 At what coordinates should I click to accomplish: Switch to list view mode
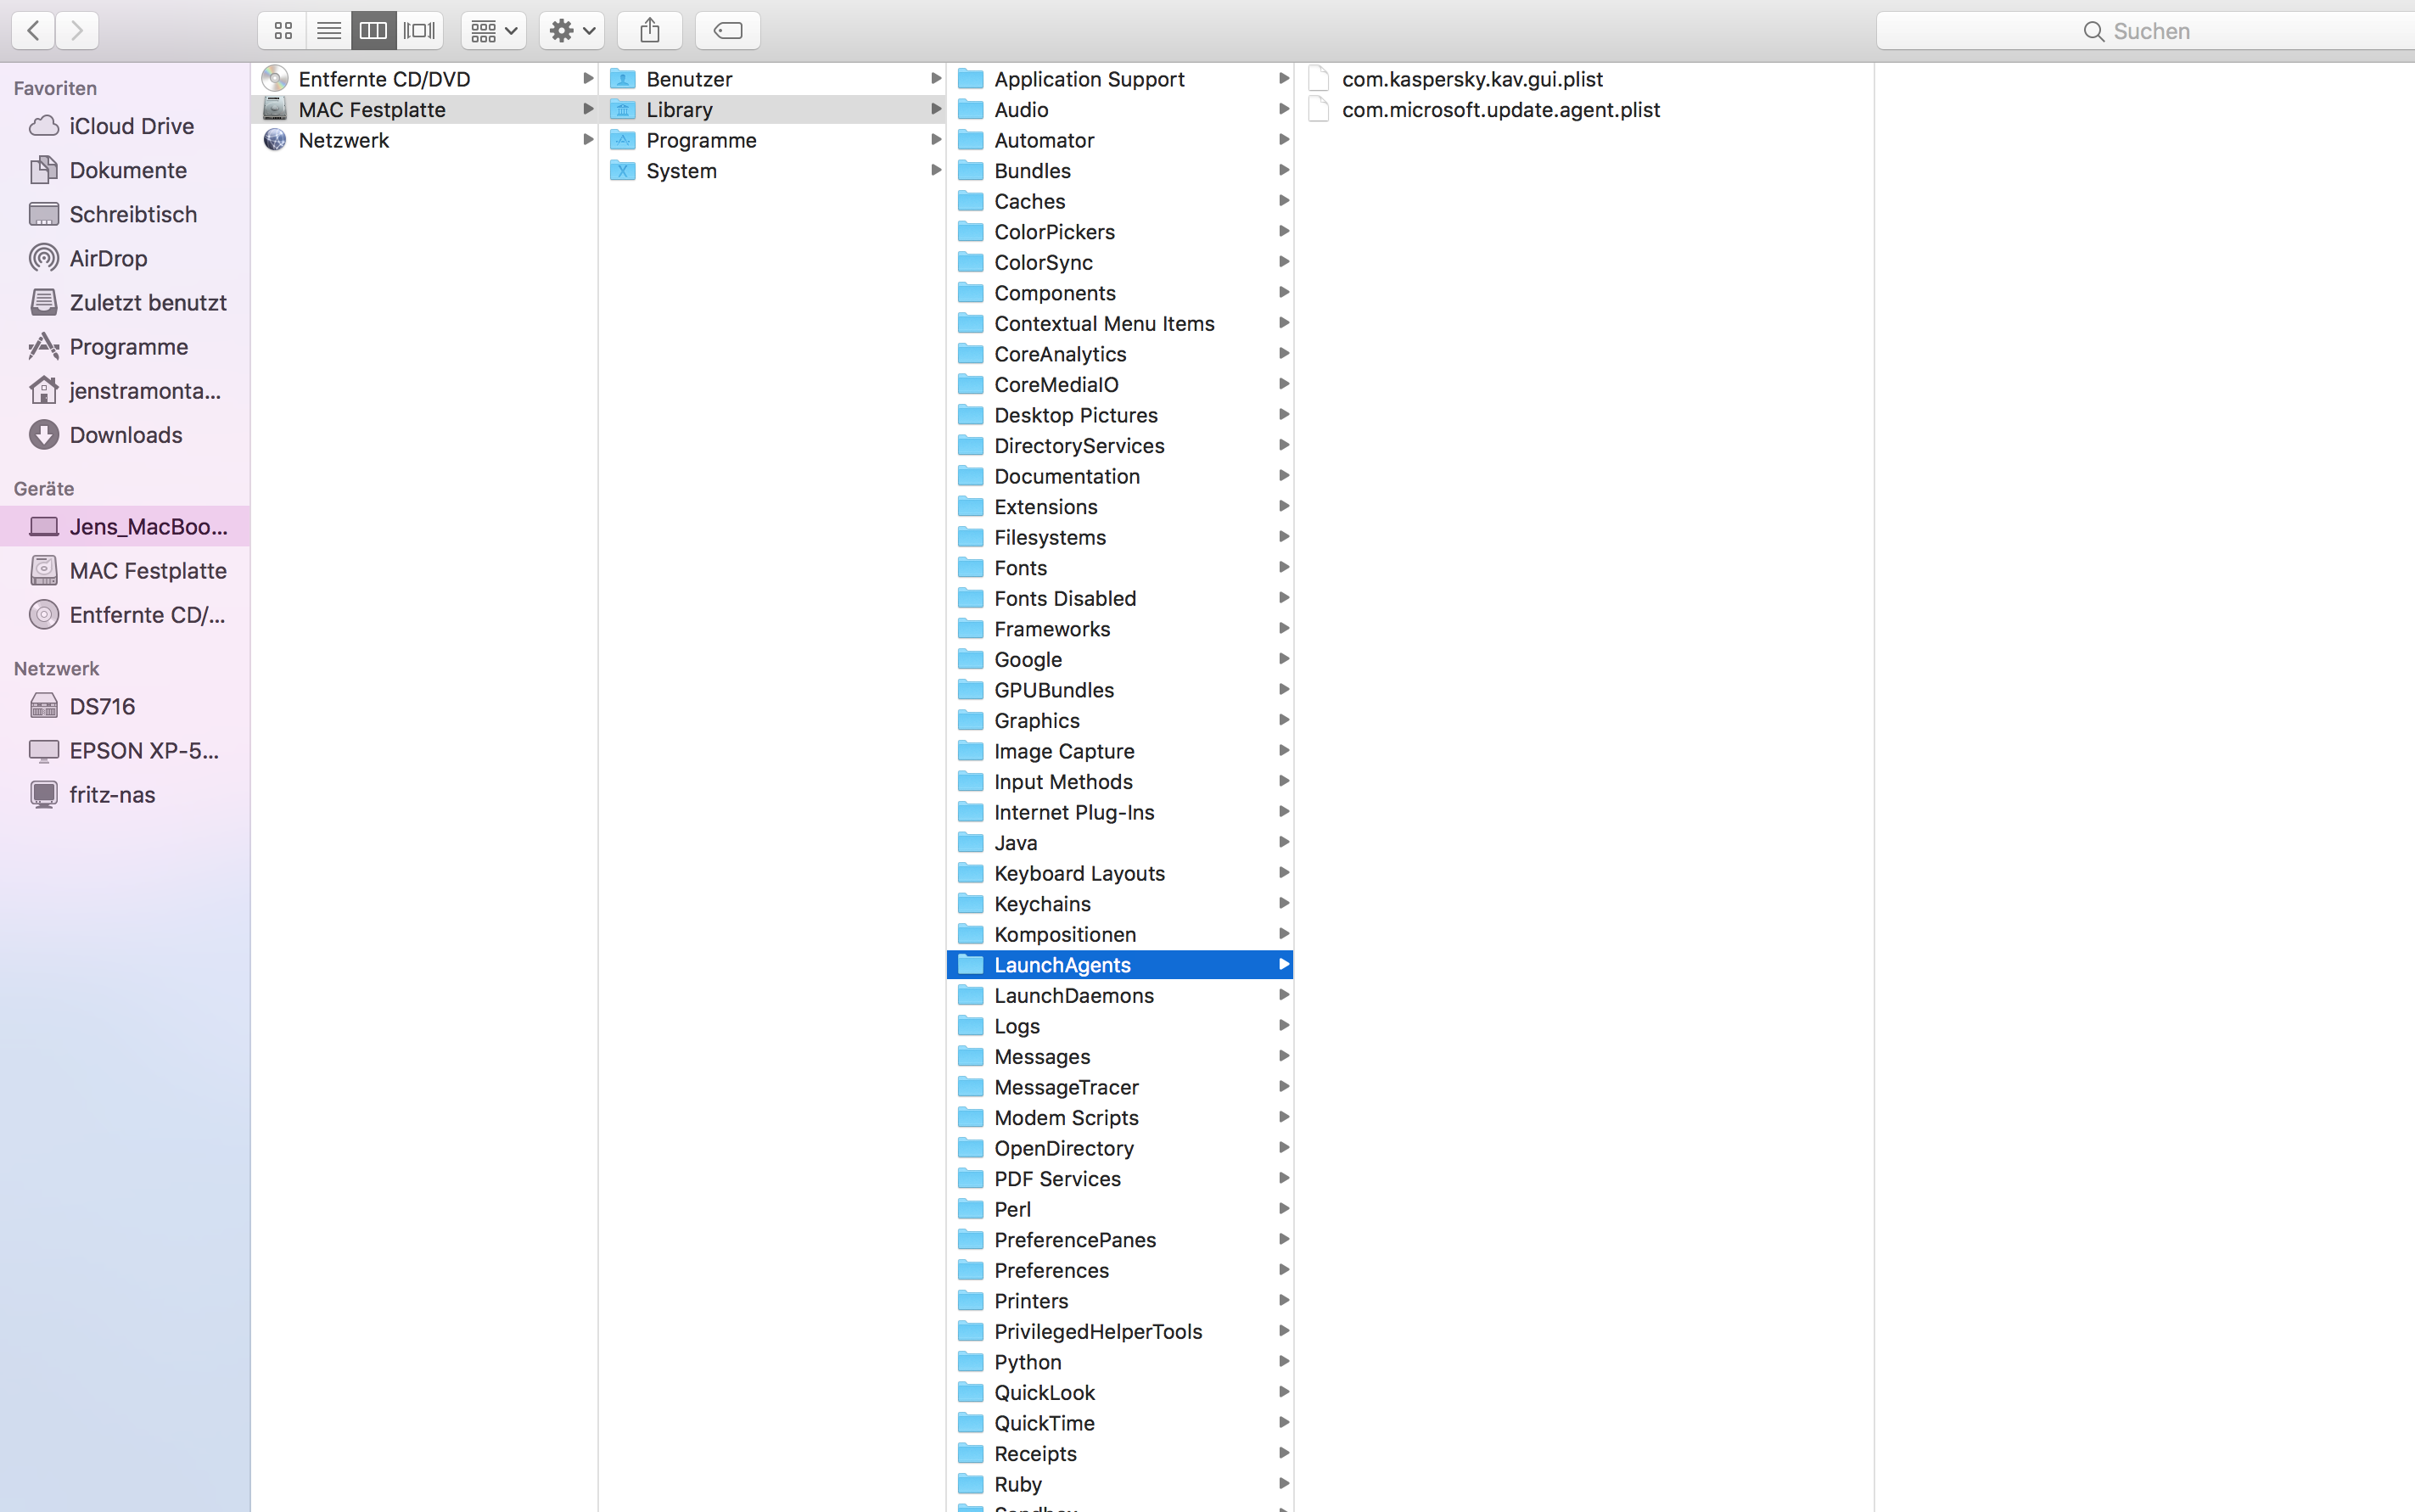(x=329, y=31)
